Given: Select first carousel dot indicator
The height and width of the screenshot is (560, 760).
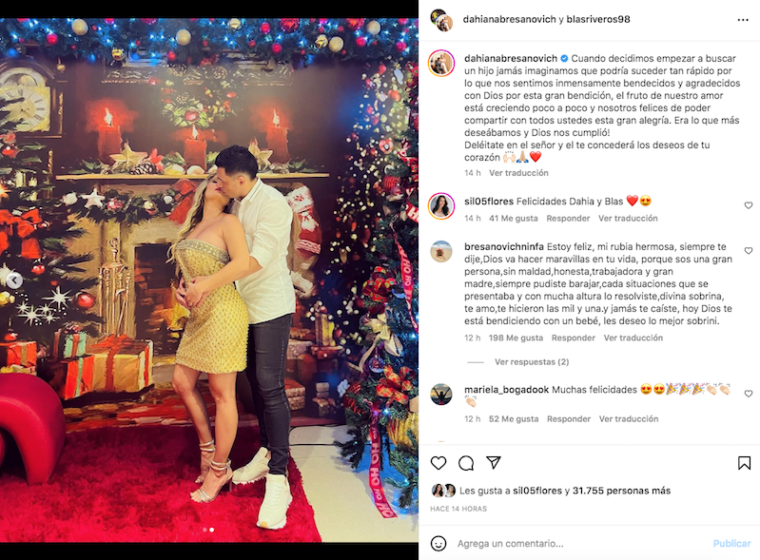Looking at the screenshot, I should (205, 529).
